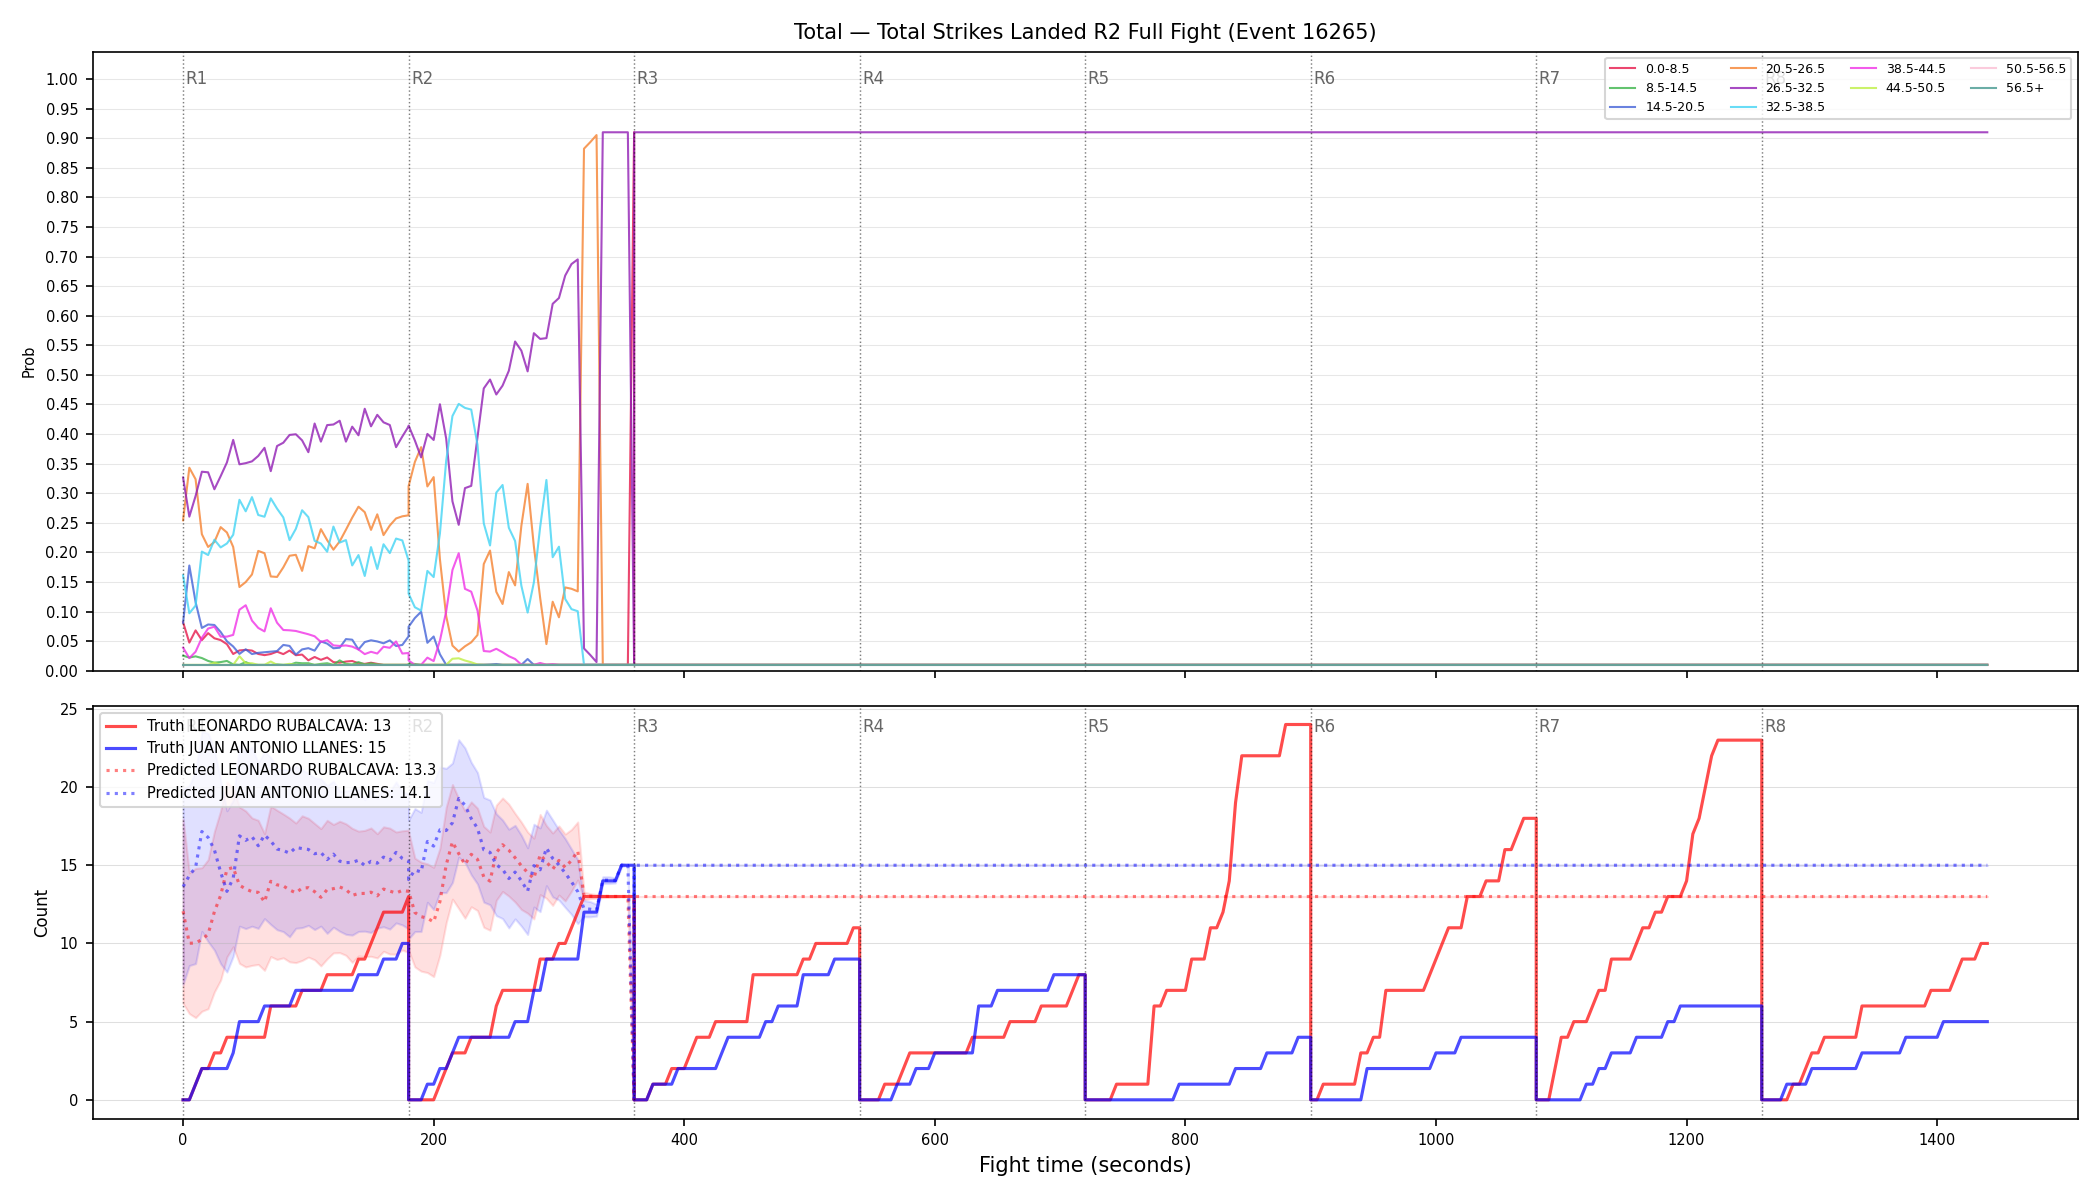This screenshot has width=2100, height=1200.
Task: Click the '1400' fight time tick label
Action: pos(1937,1138)
